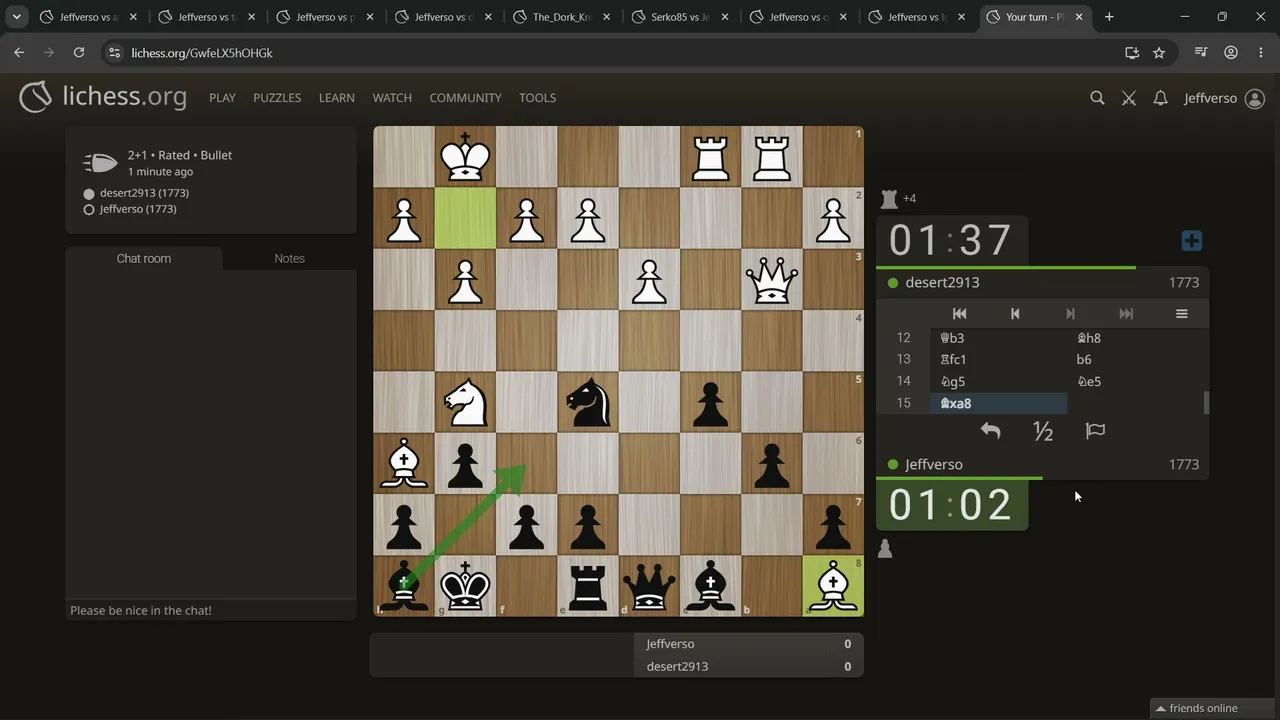The image size is (1280, 720).
Task: Click the install app icon in address bar
Action: coord(1132,53)
